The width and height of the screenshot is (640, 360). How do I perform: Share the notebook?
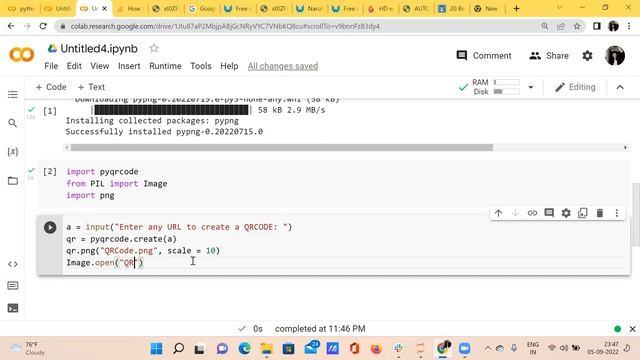(549, 56)
